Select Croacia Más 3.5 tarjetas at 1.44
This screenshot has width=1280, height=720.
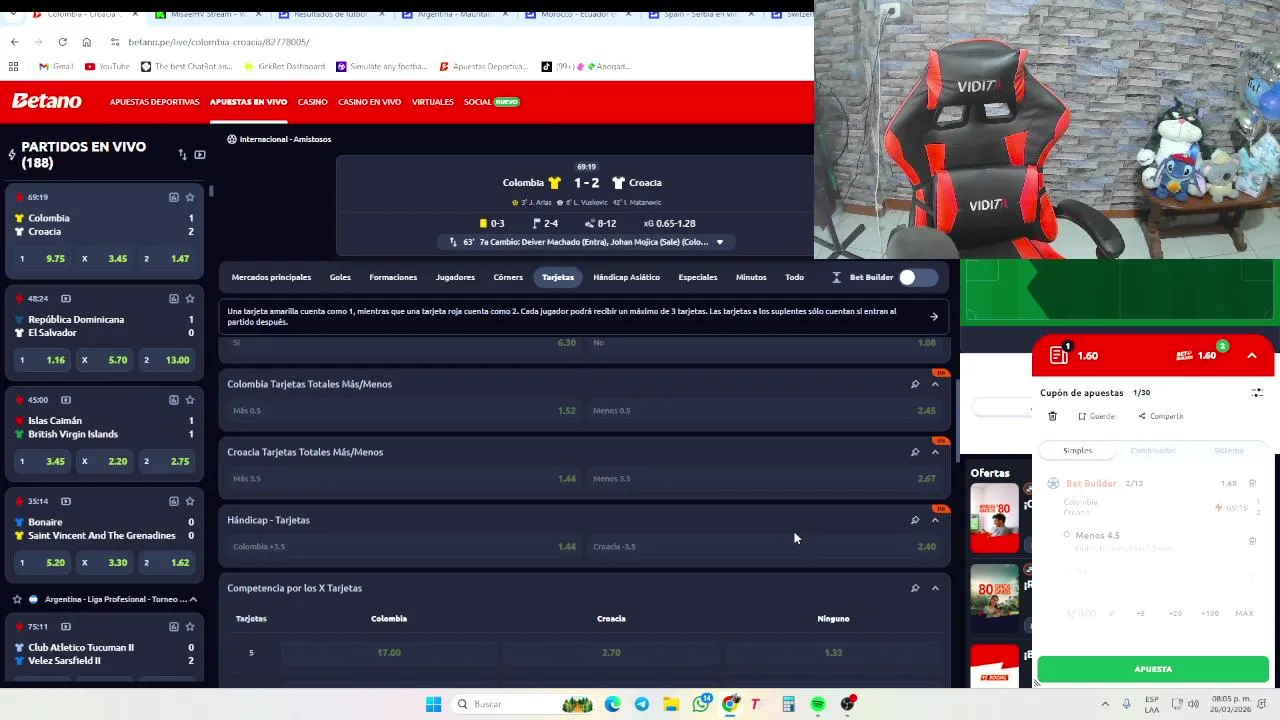coord(404,479)
